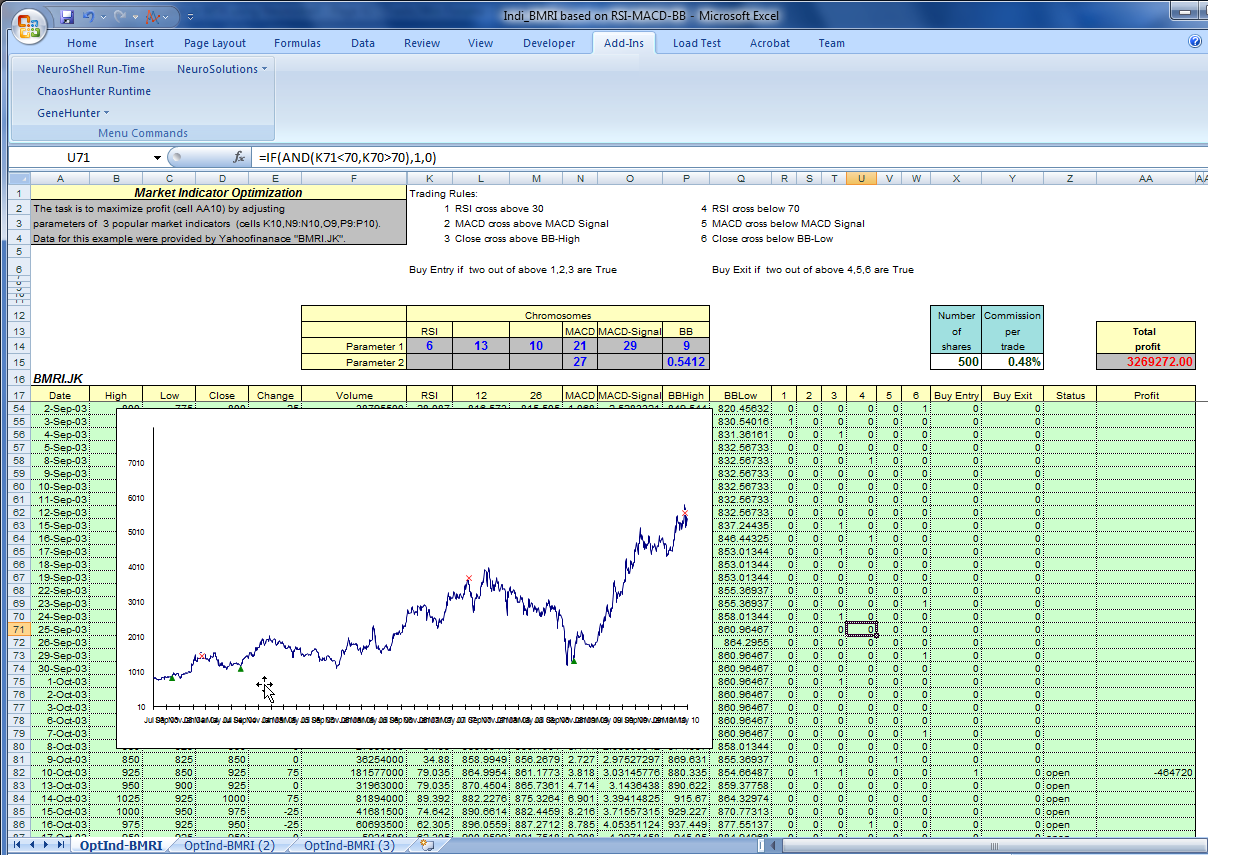Select the Chromosomes header cell
Image resolution: width=1244 pixels, height=855 pixels.
click(558, 315)
